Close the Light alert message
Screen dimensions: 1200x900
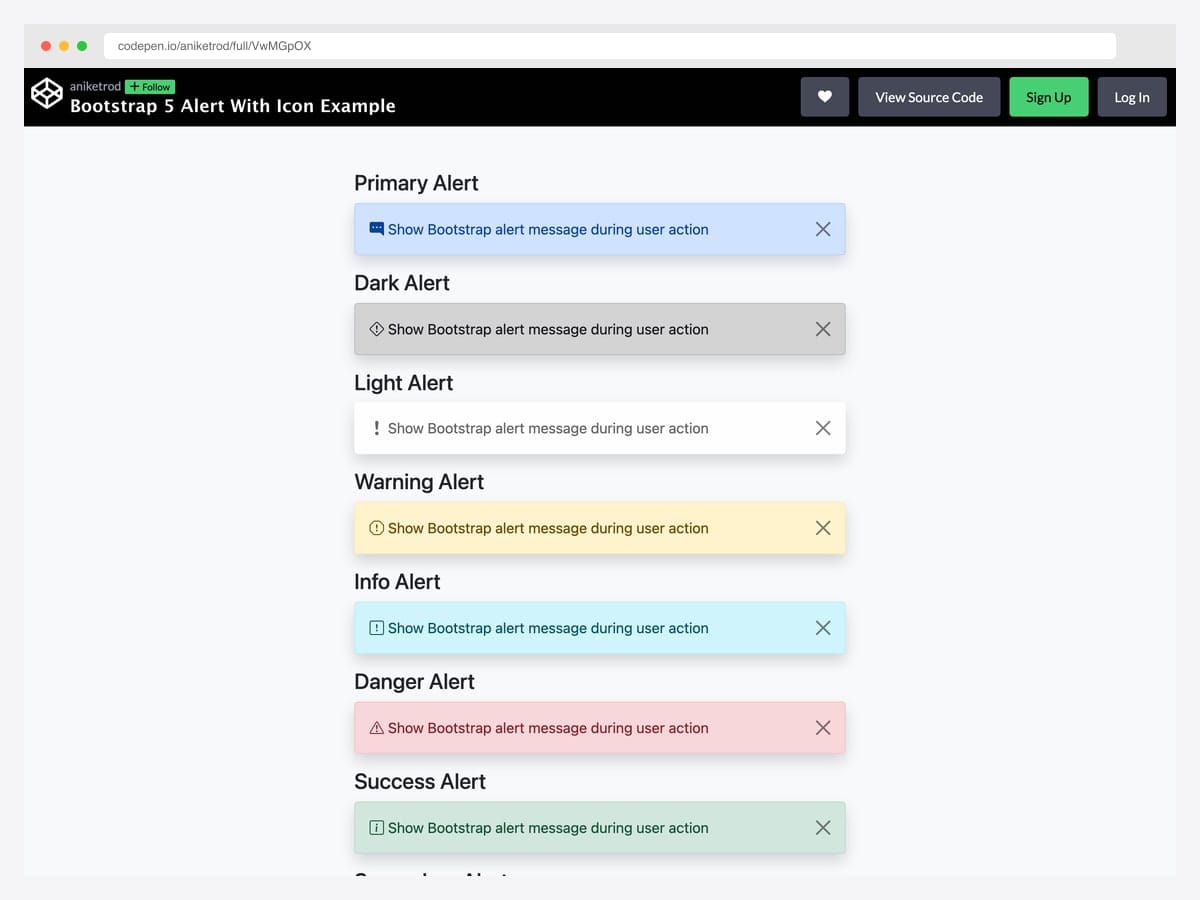click(x=823, y=428)
